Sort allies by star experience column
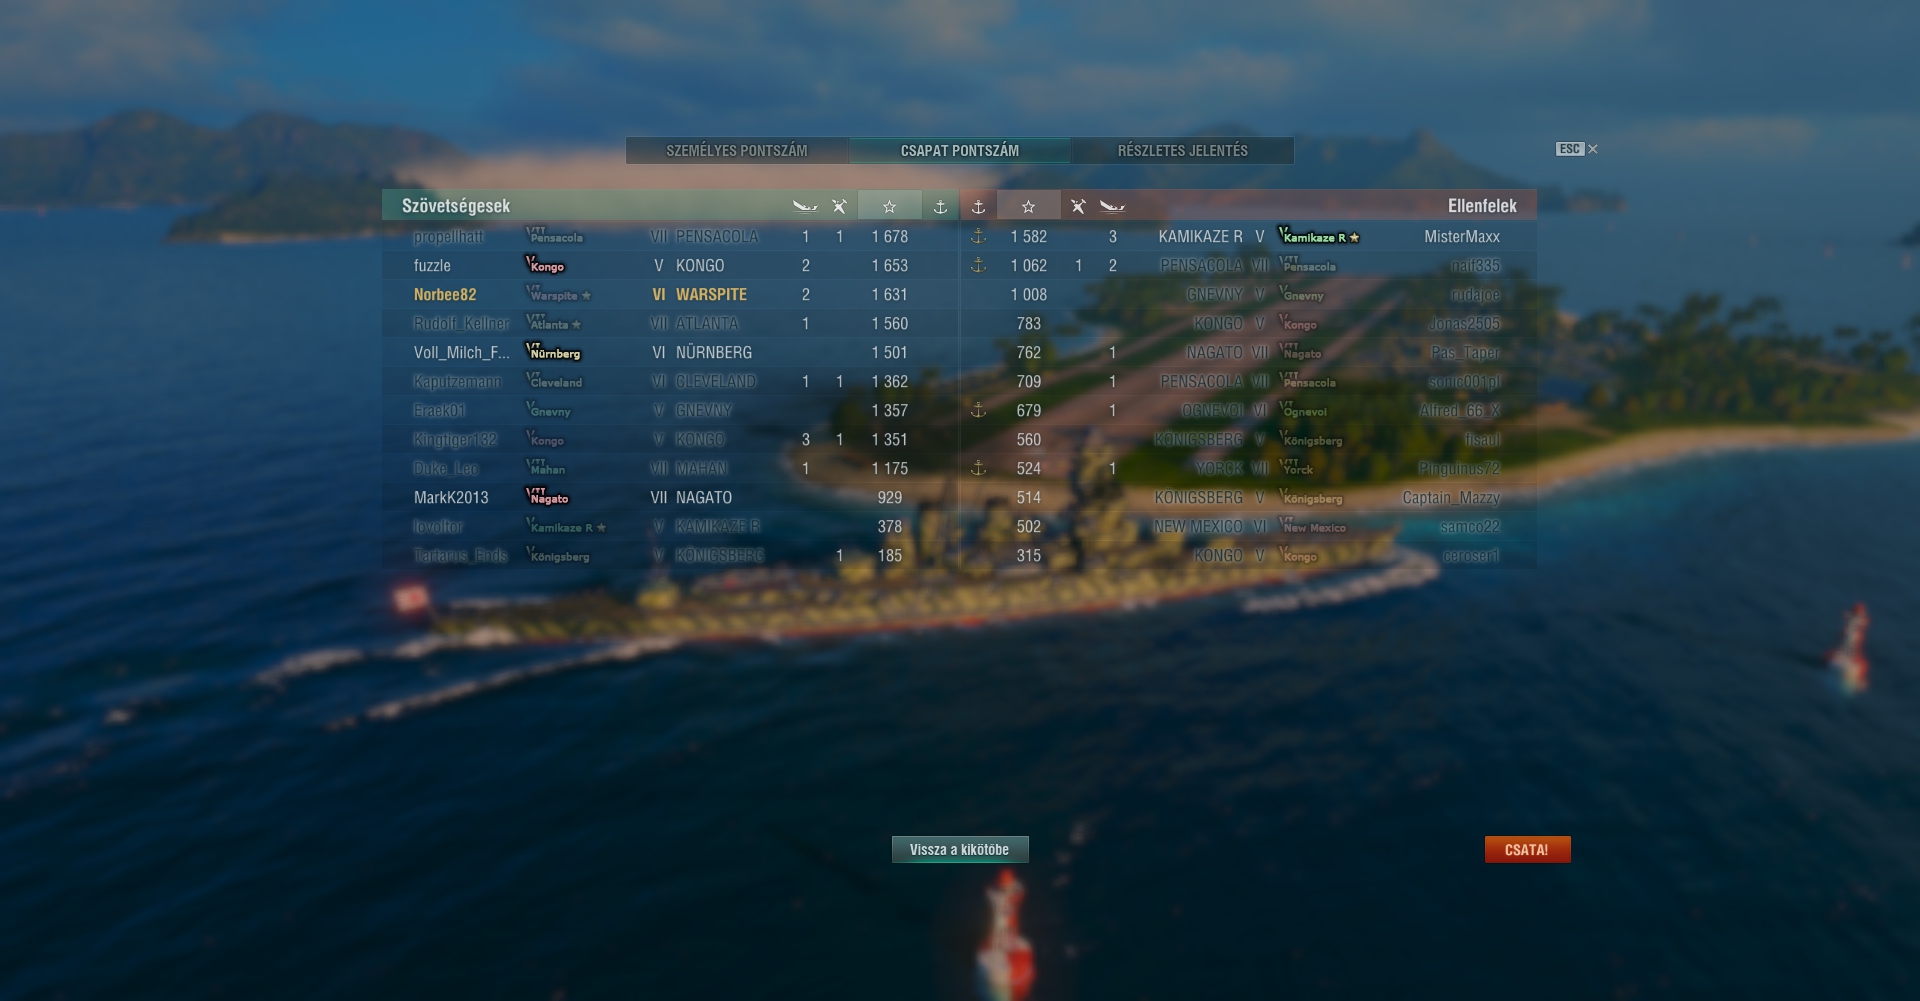Viewport: 1920px width, 1001px height. pos(889,206)
